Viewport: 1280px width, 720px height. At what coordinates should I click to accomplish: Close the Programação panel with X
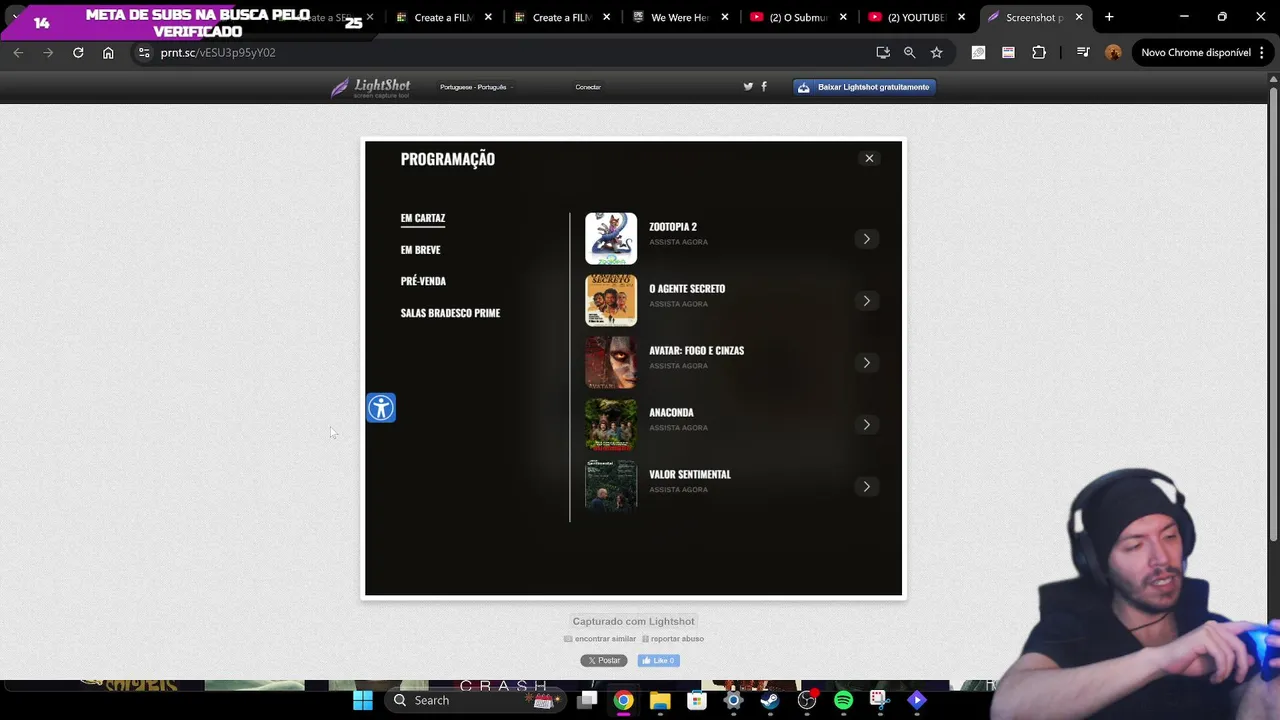coord(869,158)
